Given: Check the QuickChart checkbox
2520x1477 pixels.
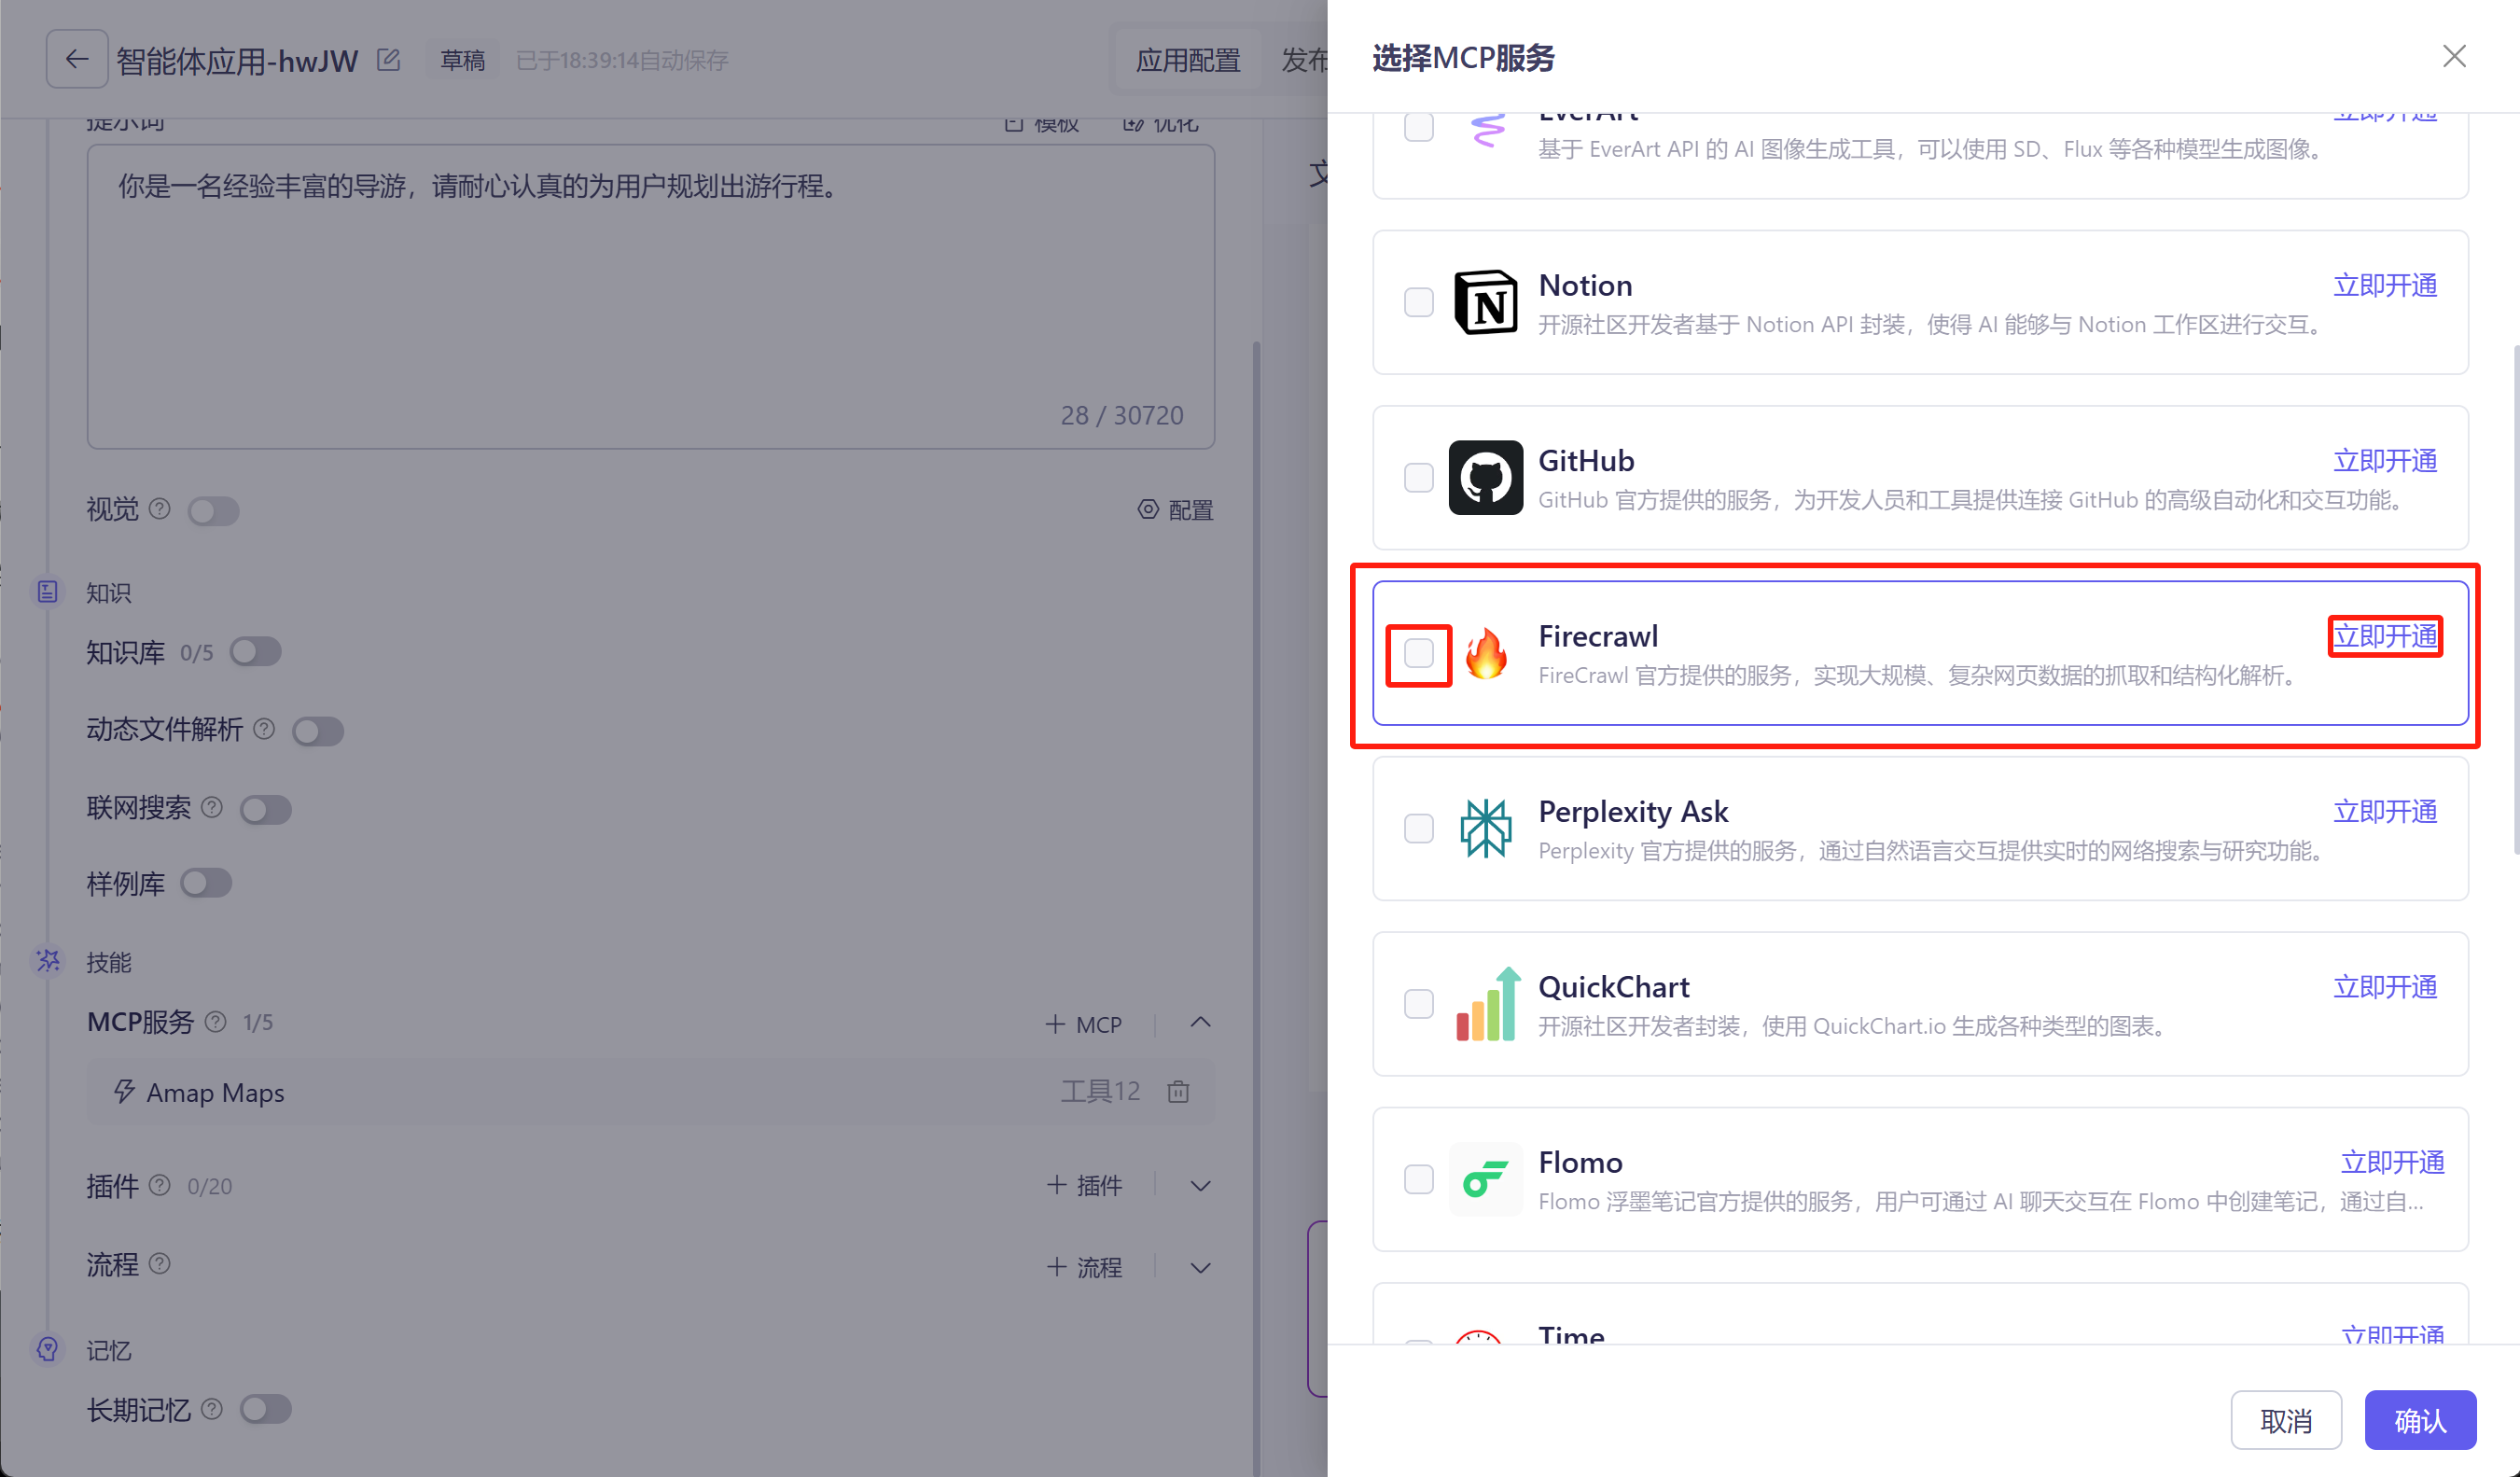Looking at the screenshot, I should pos(1418,1004).
